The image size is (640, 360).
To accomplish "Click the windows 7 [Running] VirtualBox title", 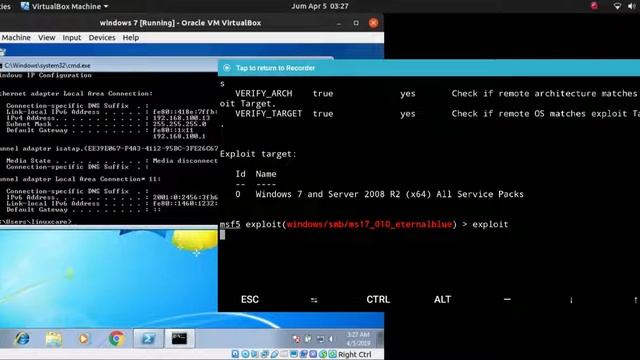I will point(180,23).
